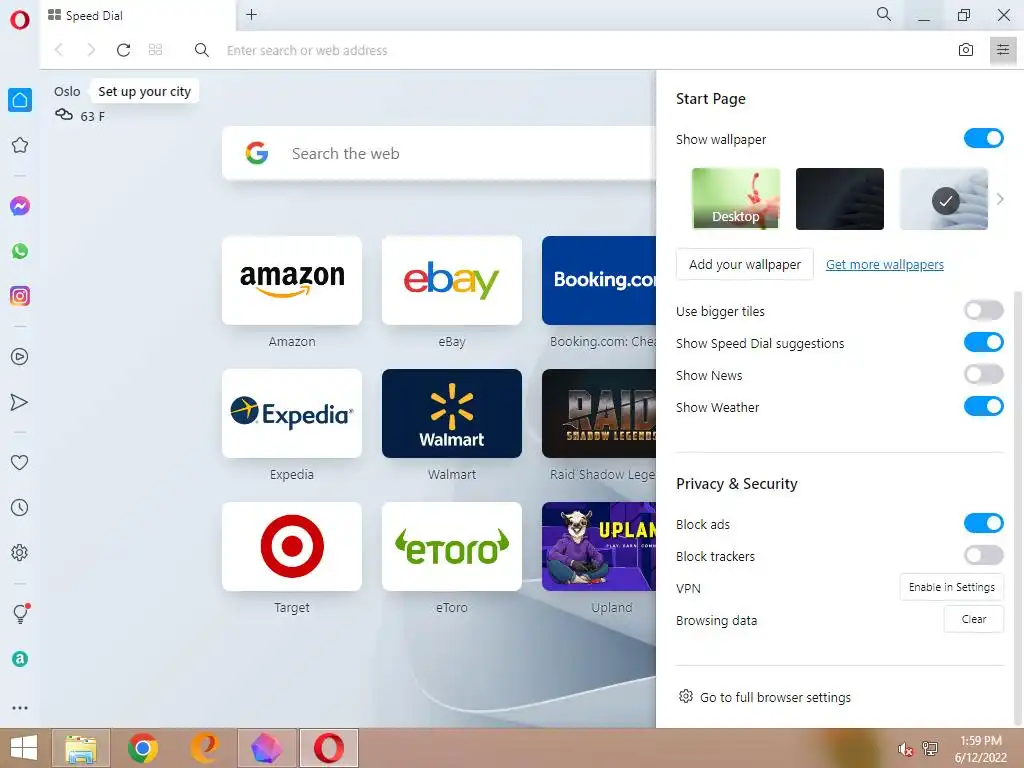Click the Google Search the web box
1024x768 pixels.
pos(439,153)
